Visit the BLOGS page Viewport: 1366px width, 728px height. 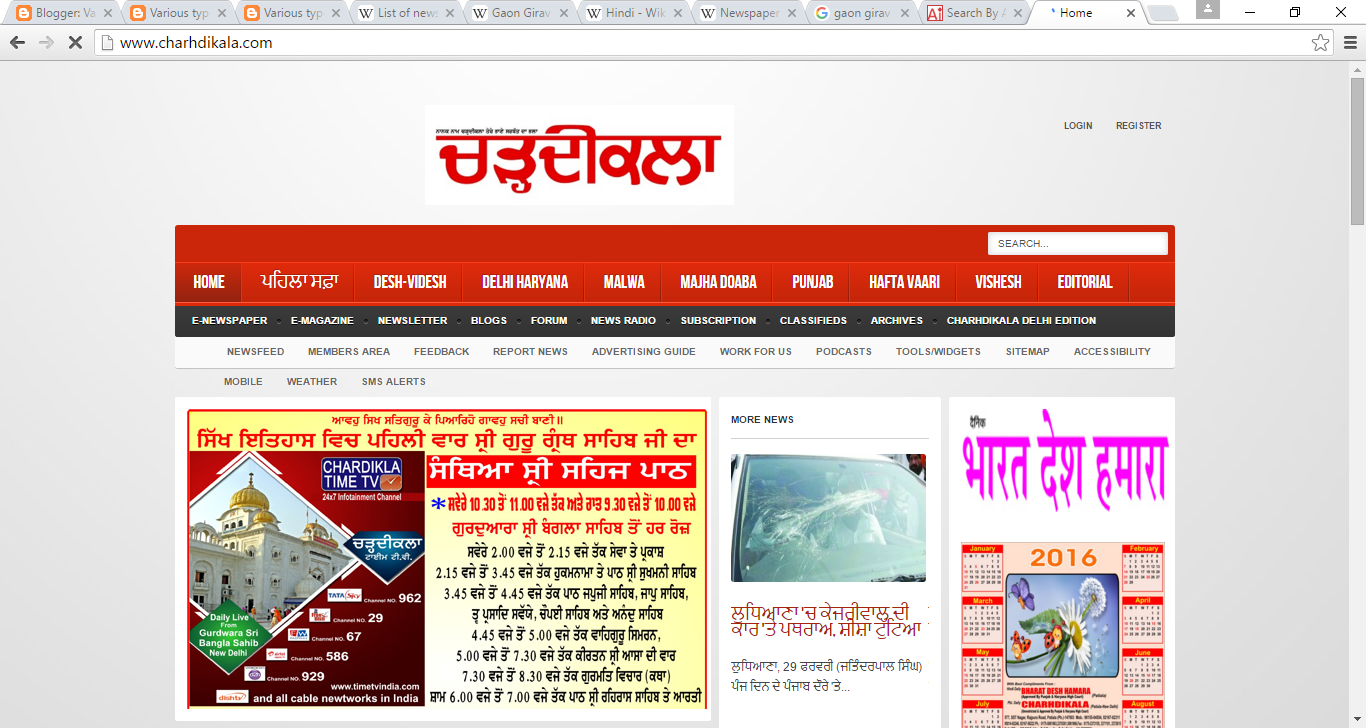click(489, 321)
